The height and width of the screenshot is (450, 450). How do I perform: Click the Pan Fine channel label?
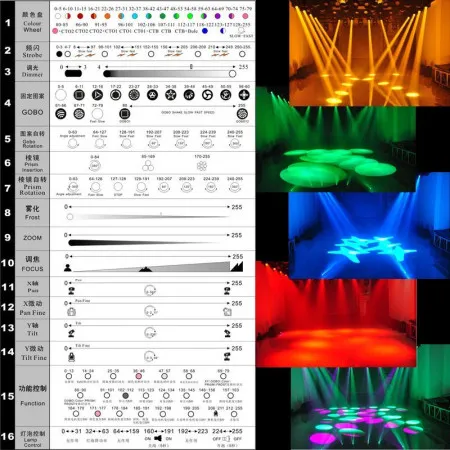click(32, 308)
